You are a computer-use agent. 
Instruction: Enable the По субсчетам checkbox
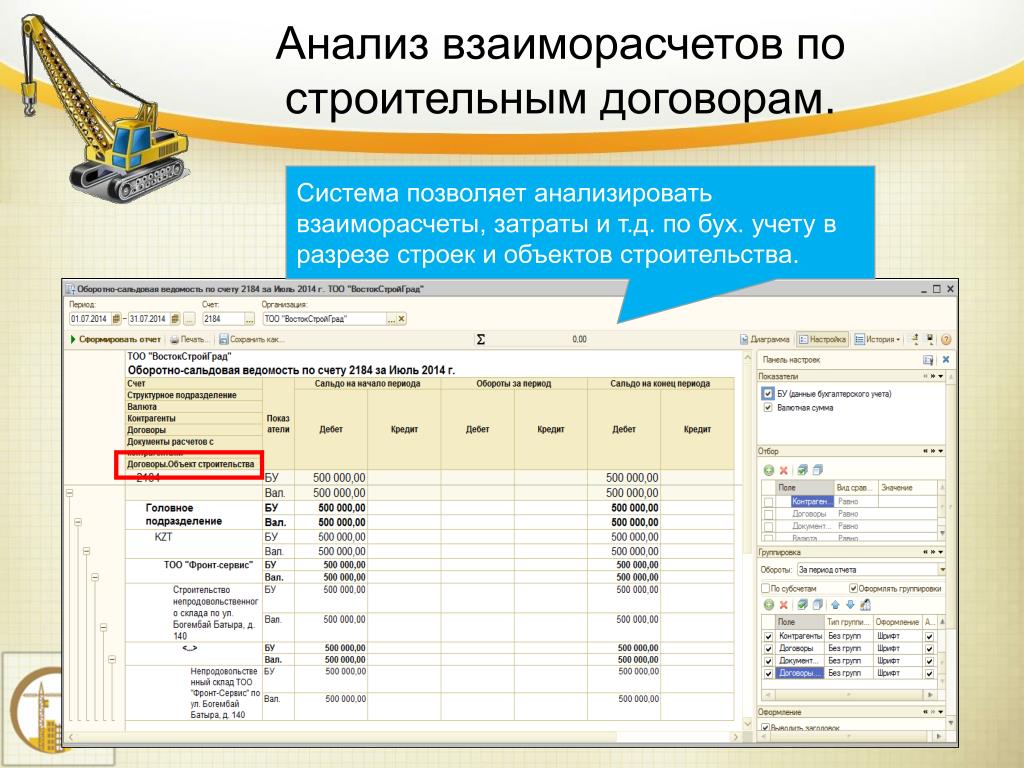pyautogui.click(x=765, y=588)
